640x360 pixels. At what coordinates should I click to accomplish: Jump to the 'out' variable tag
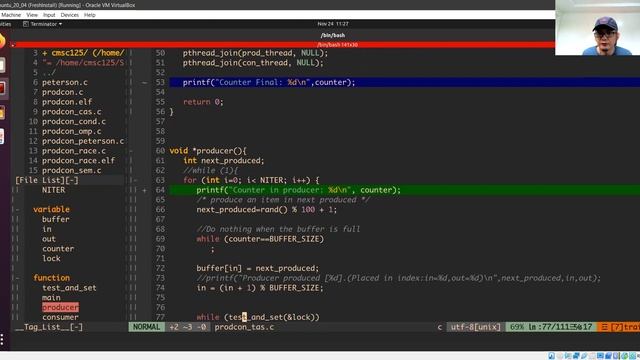tap(49, 239)
